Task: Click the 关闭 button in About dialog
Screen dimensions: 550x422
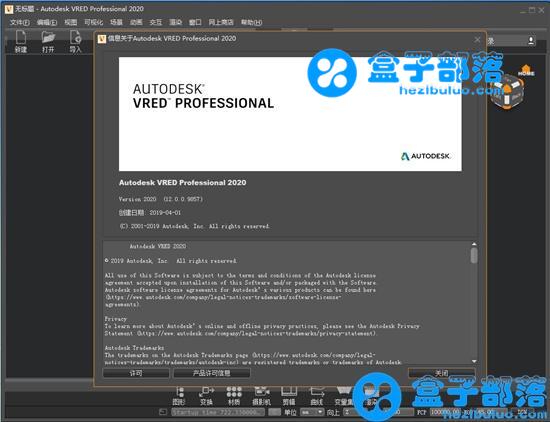Action: click(442, 373)
